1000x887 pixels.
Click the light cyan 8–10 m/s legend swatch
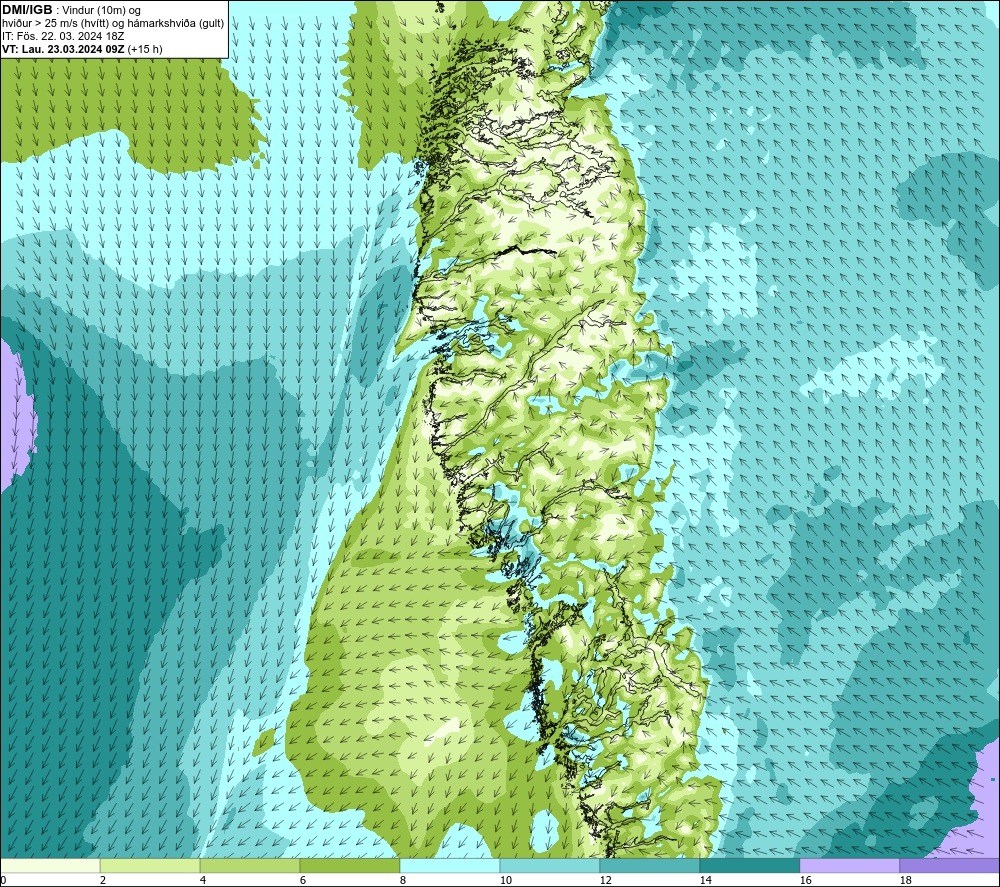[x=450, y=865]
